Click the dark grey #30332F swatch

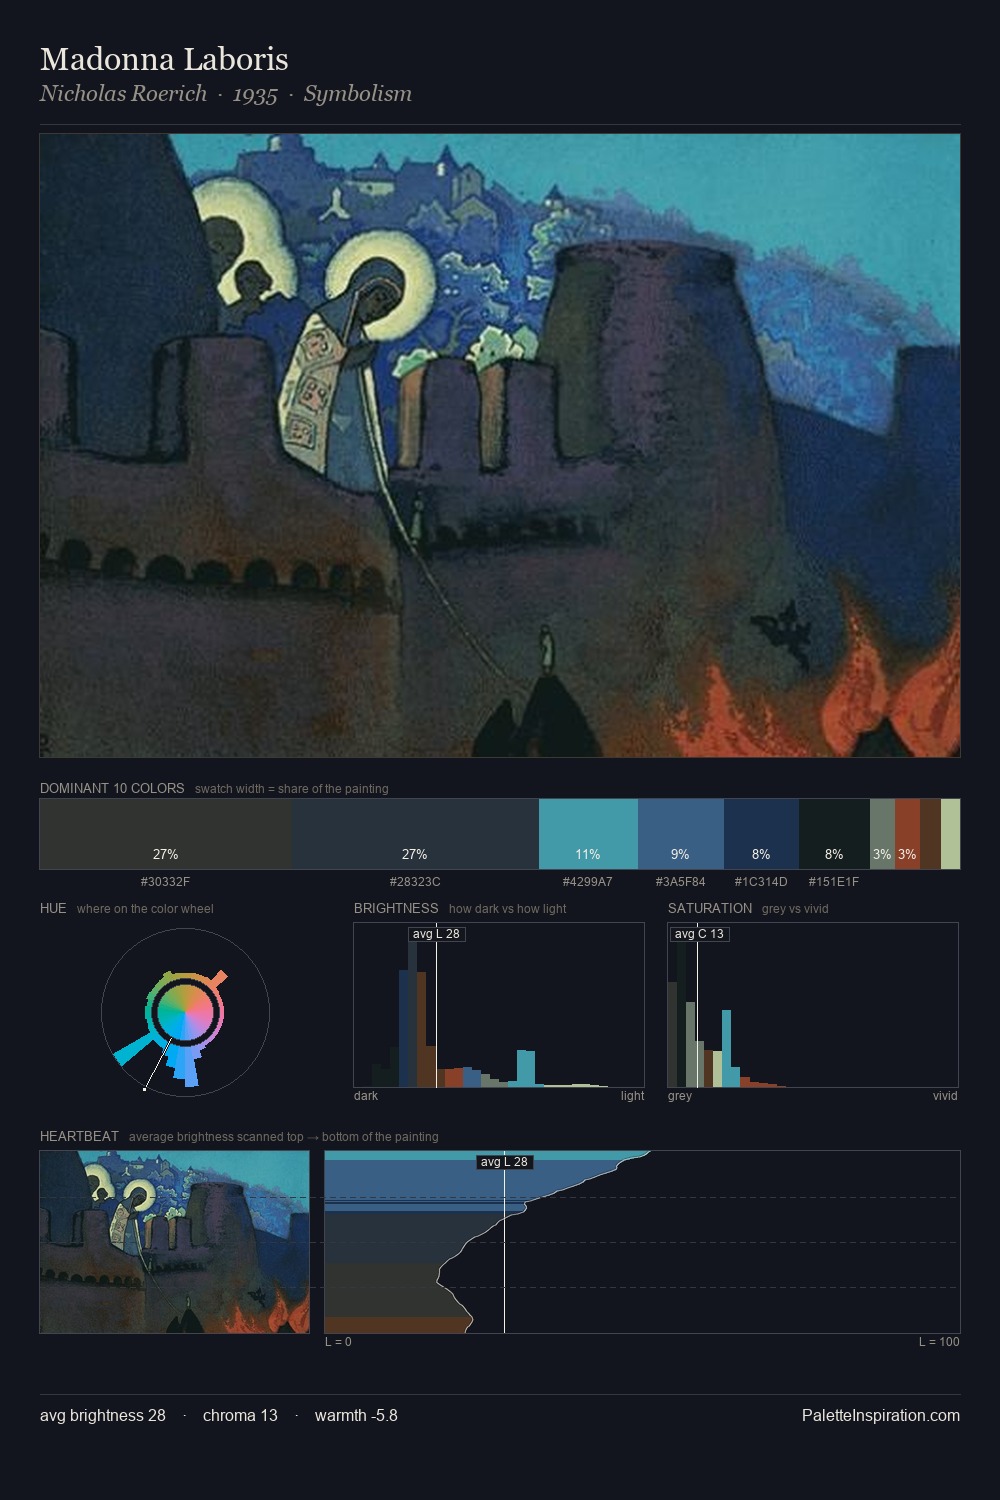(166, 834)
